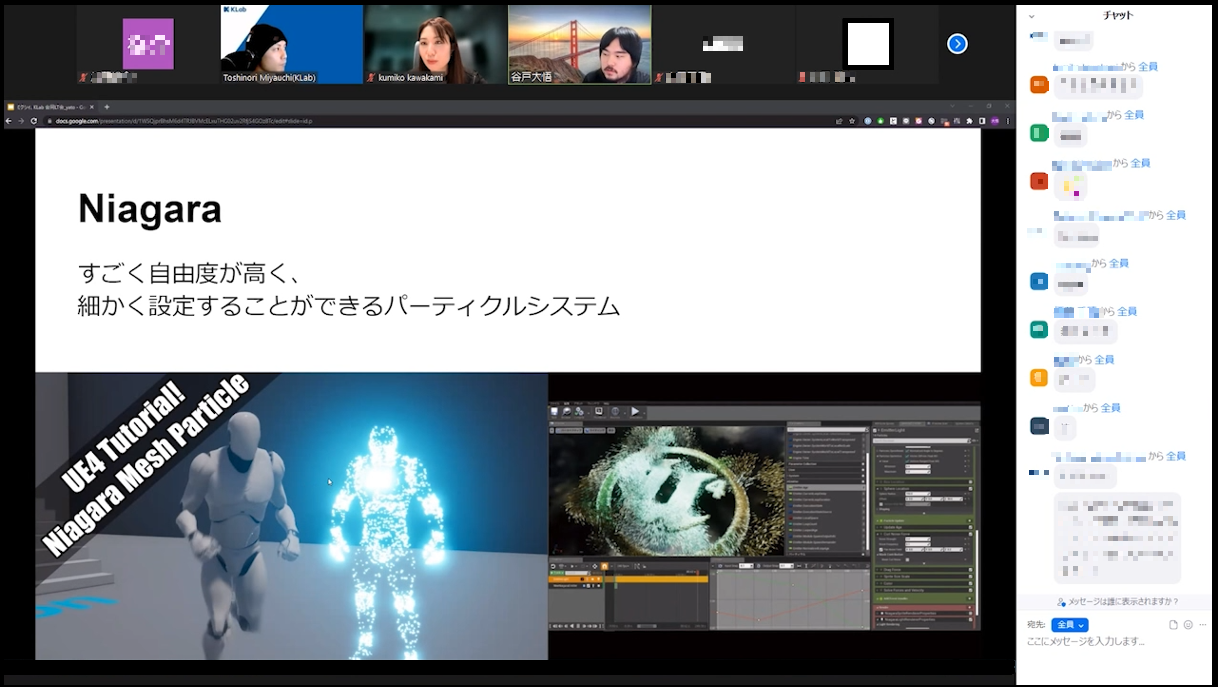The width and height of the screenshot is (1218, 687).
Task: Open the browser extensions puzzle icon
Action: coord(968,121)
